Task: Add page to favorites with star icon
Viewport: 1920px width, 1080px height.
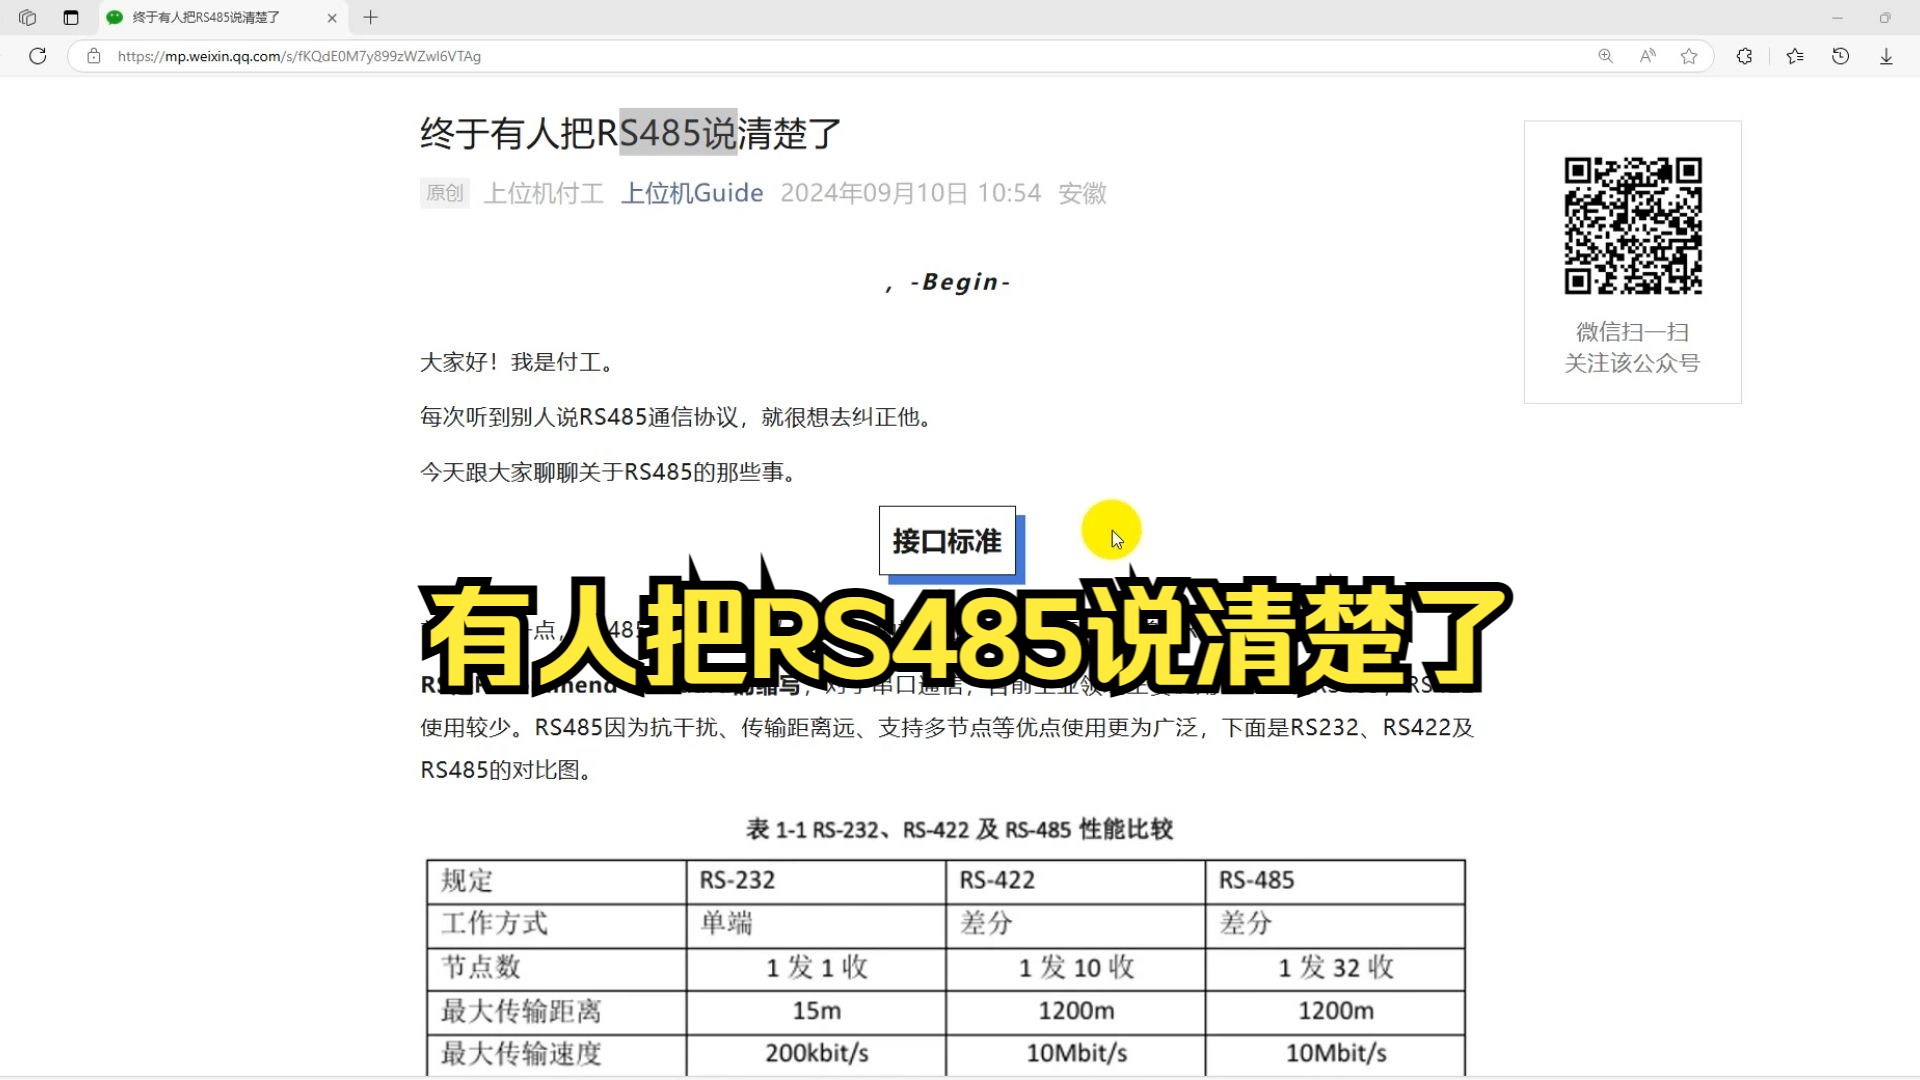Action: coord(1689,56)
